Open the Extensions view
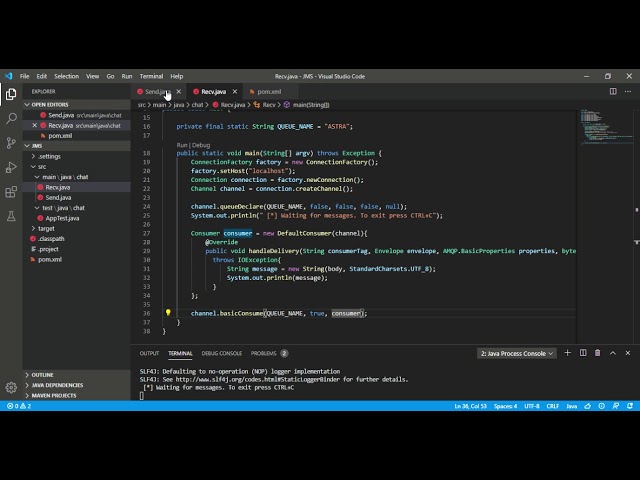640x480 pixels. point(11,191)
